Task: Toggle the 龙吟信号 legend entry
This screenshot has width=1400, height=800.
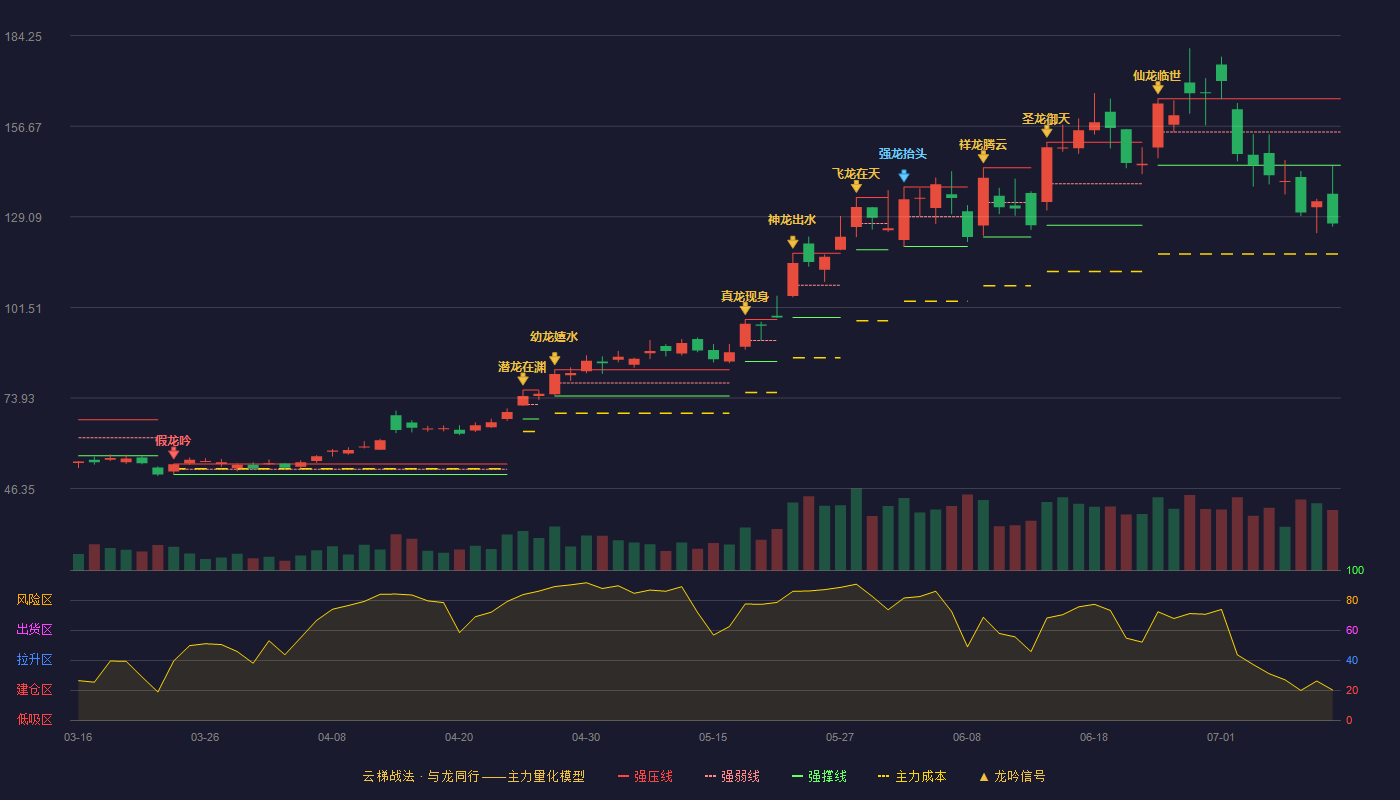Action: pos(1012,776)
